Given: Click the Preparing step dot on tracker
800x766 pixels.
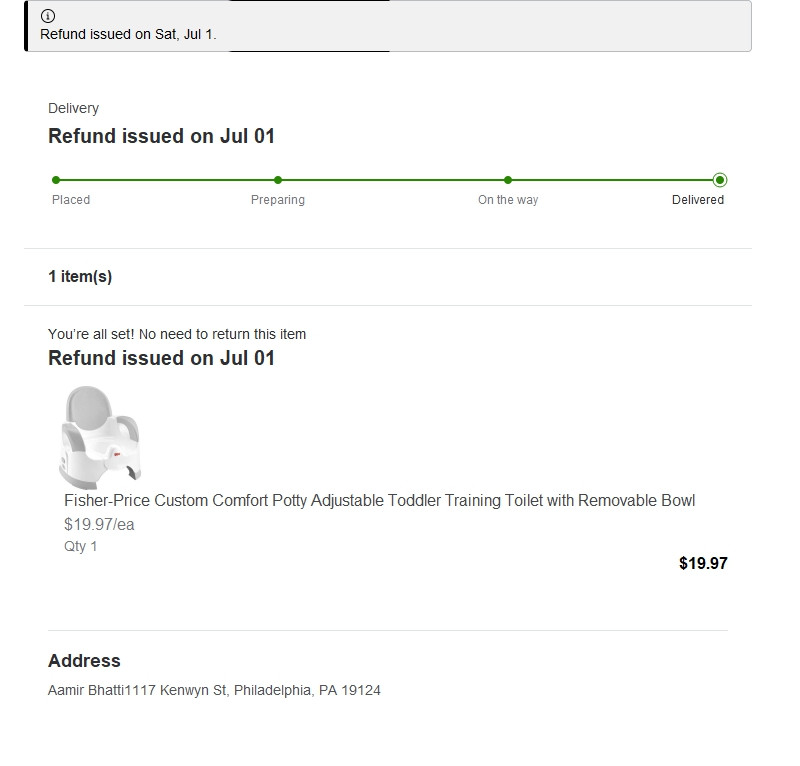Looking at the screenshot, I should click(x=278, y=180).
